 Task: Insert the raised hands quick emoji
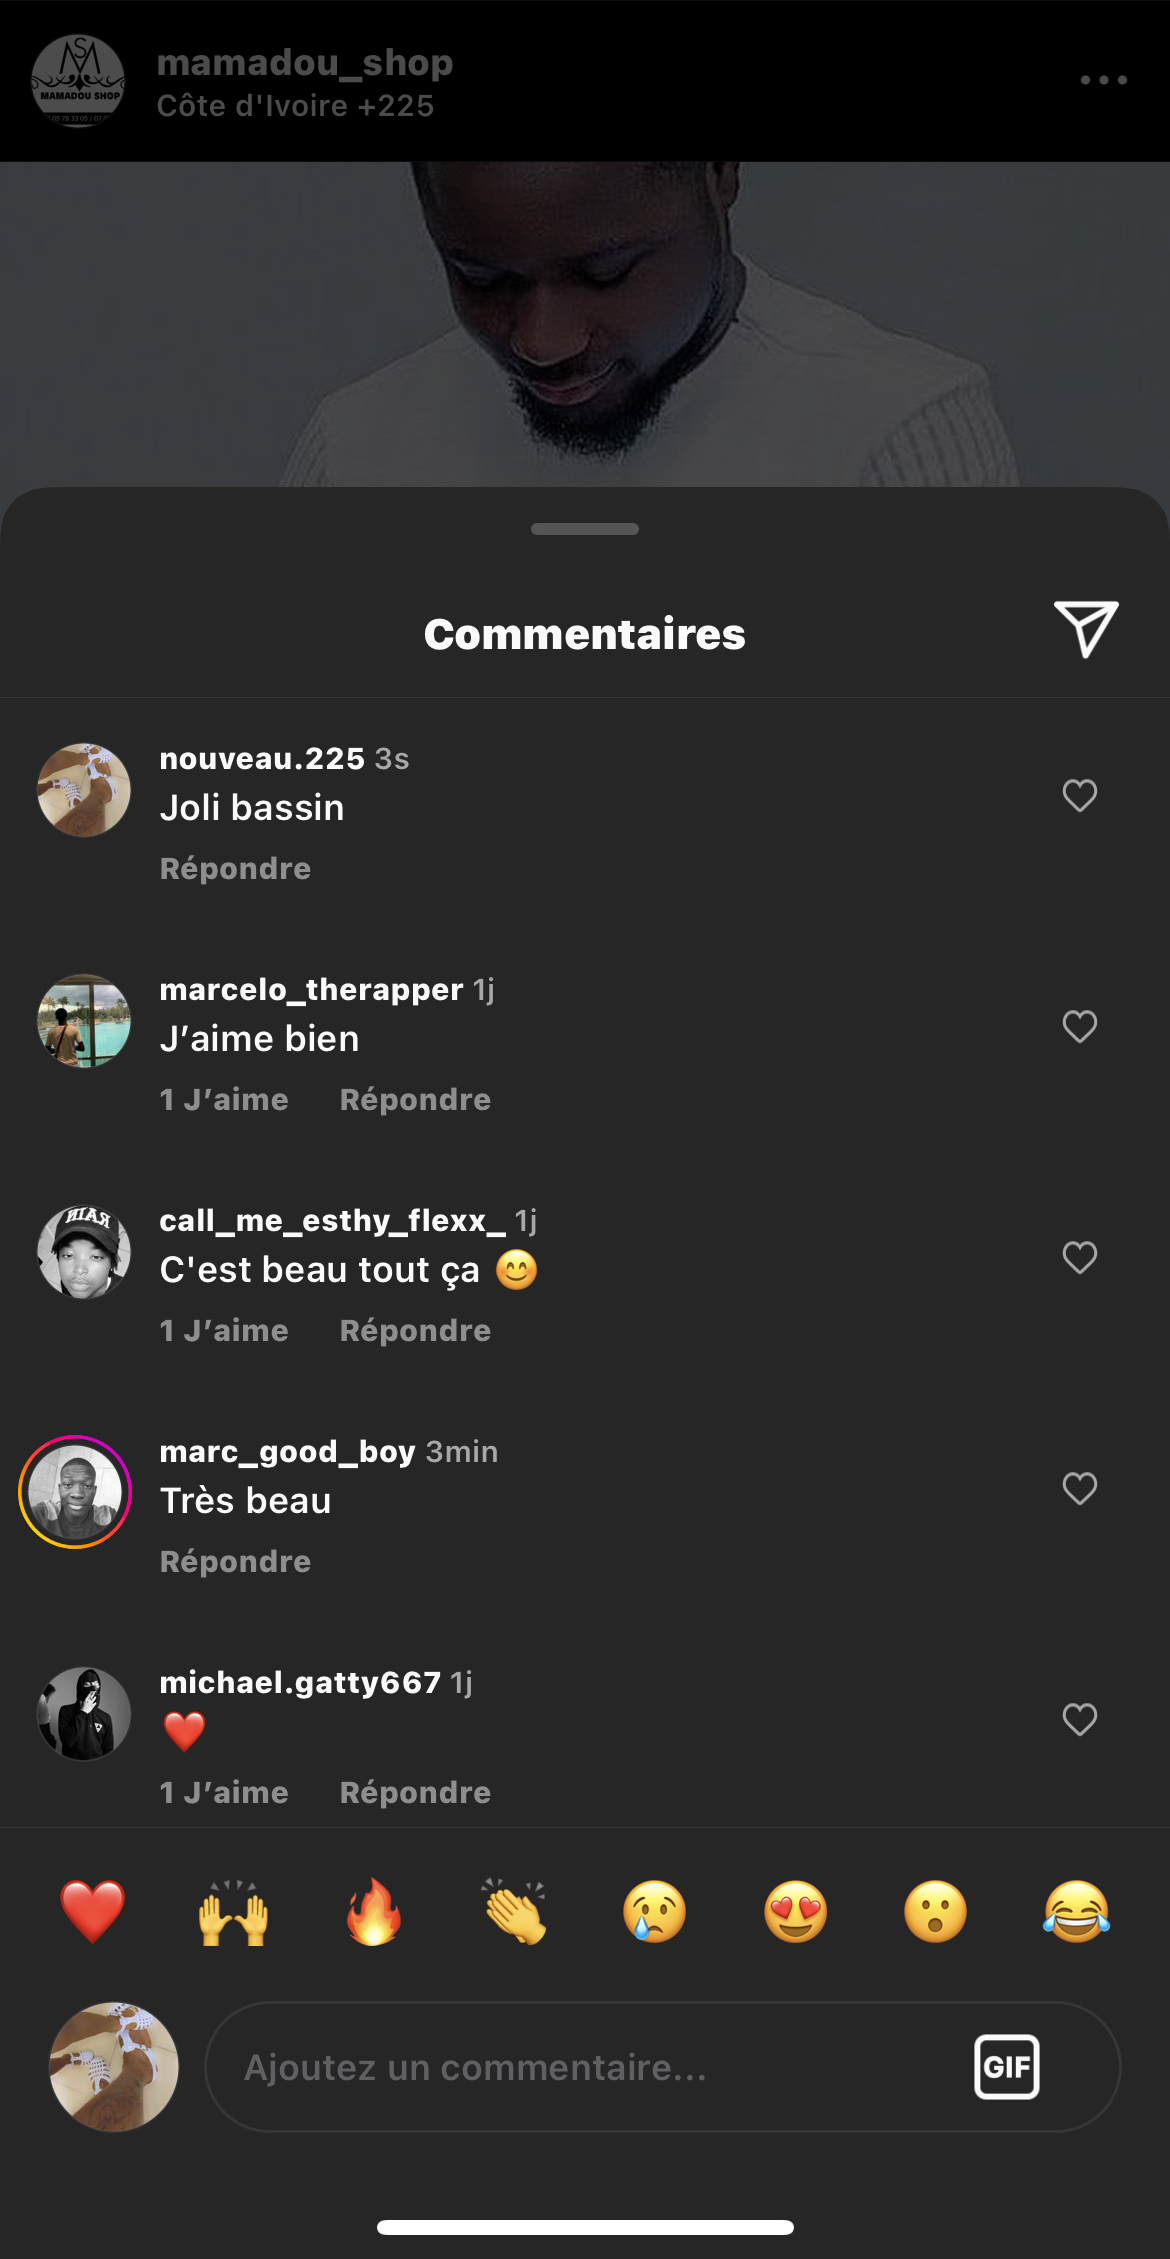click(x=233, y=1912)
